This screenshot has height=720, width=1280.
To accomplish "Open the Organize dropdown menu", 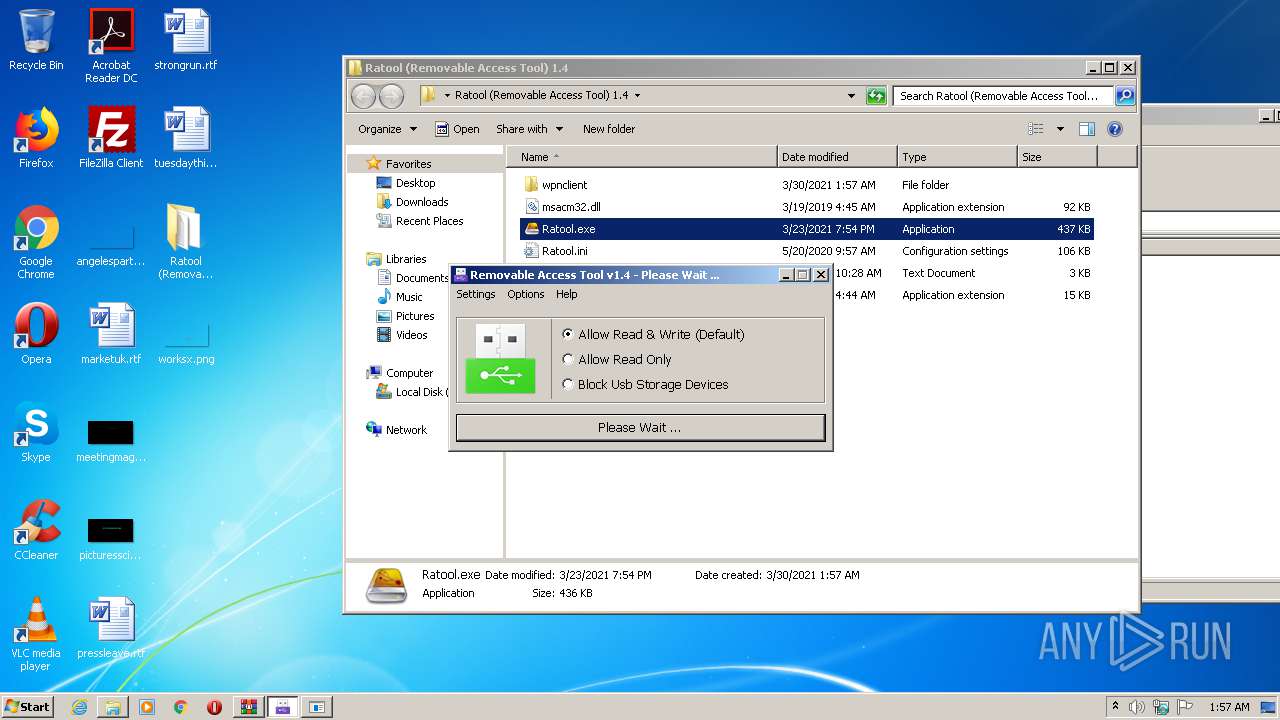I will coord(387,129).
